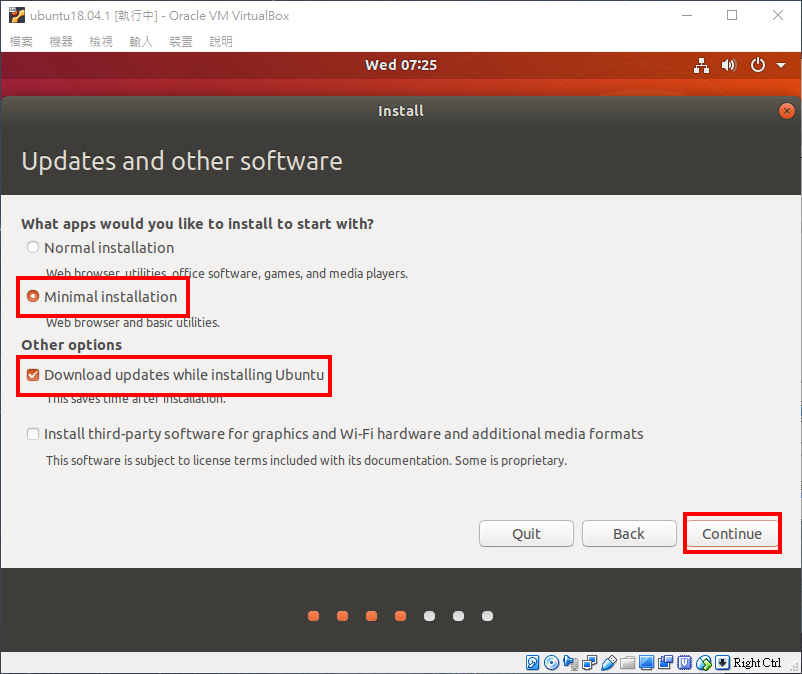Select Minimal installation radio button

33,296
